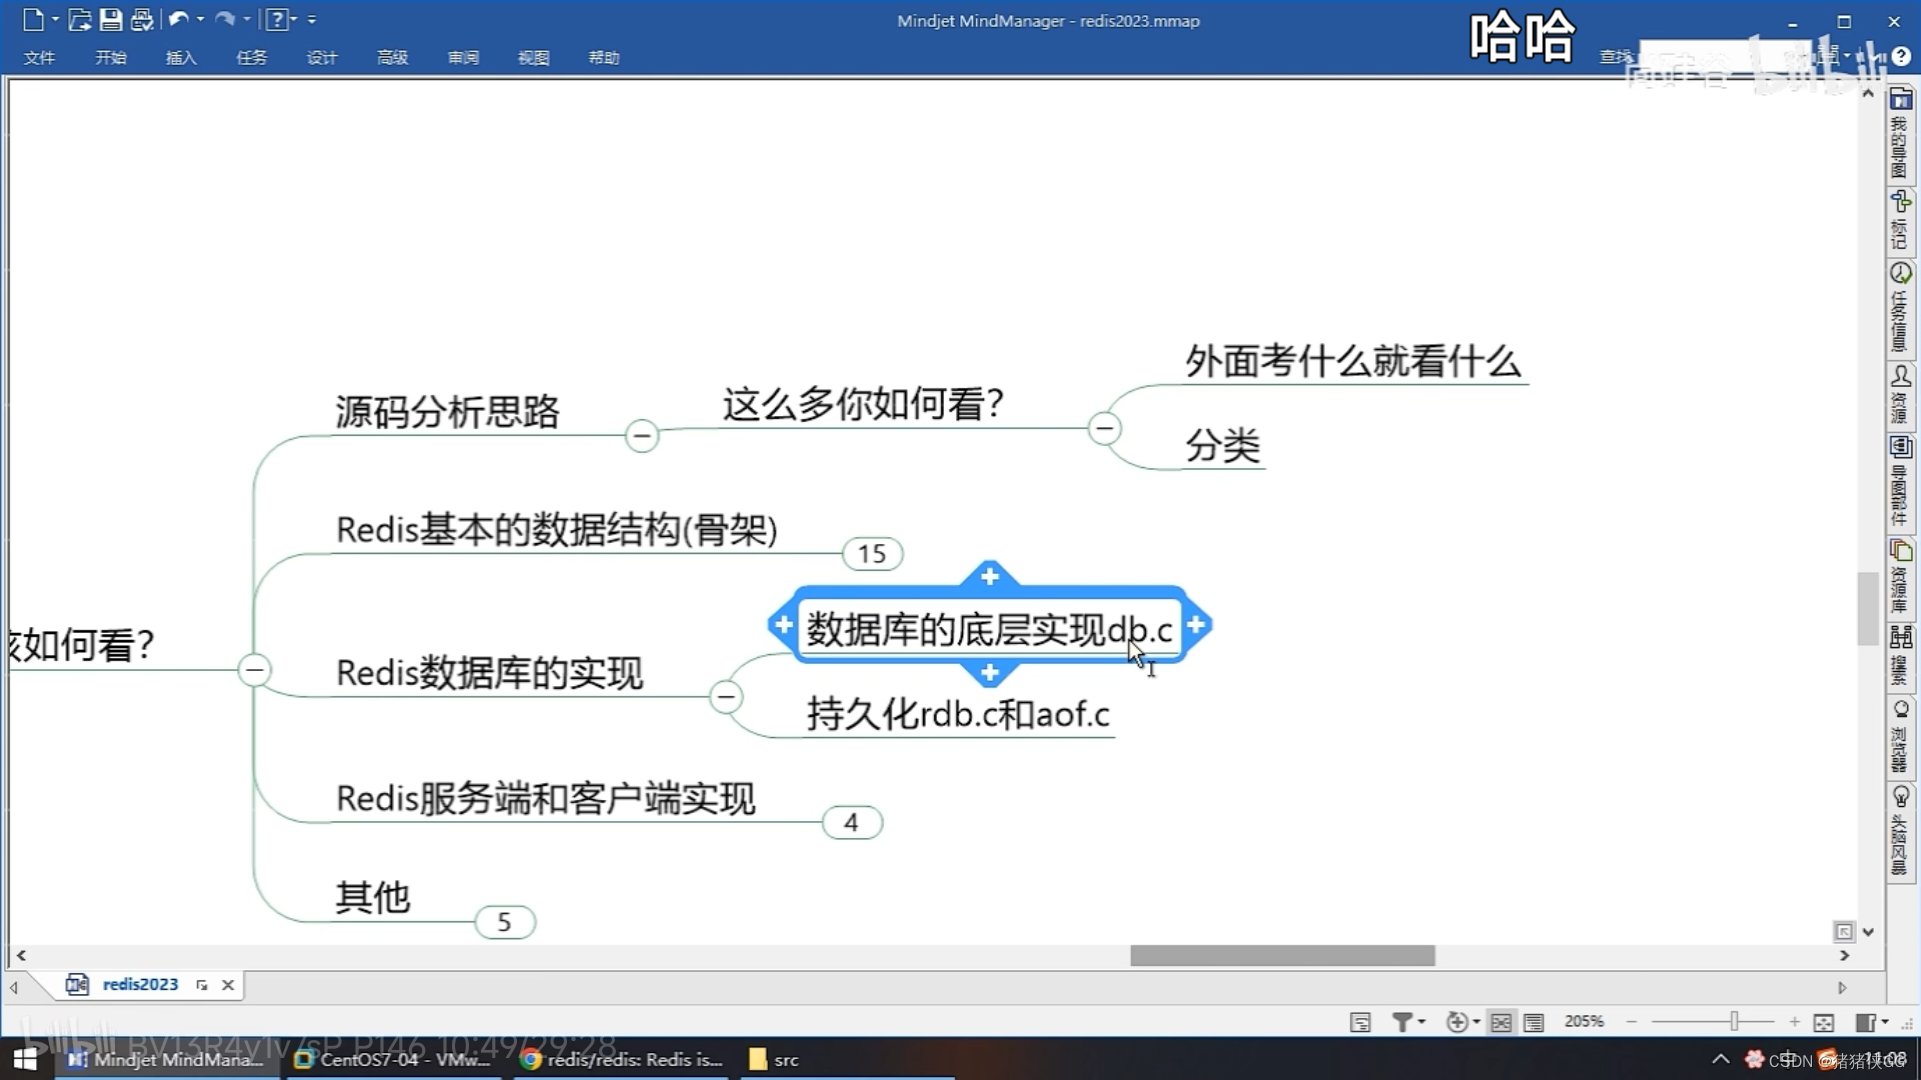
Task: Open the 任务信息 task info side panel
Action: click(1900, 309)
